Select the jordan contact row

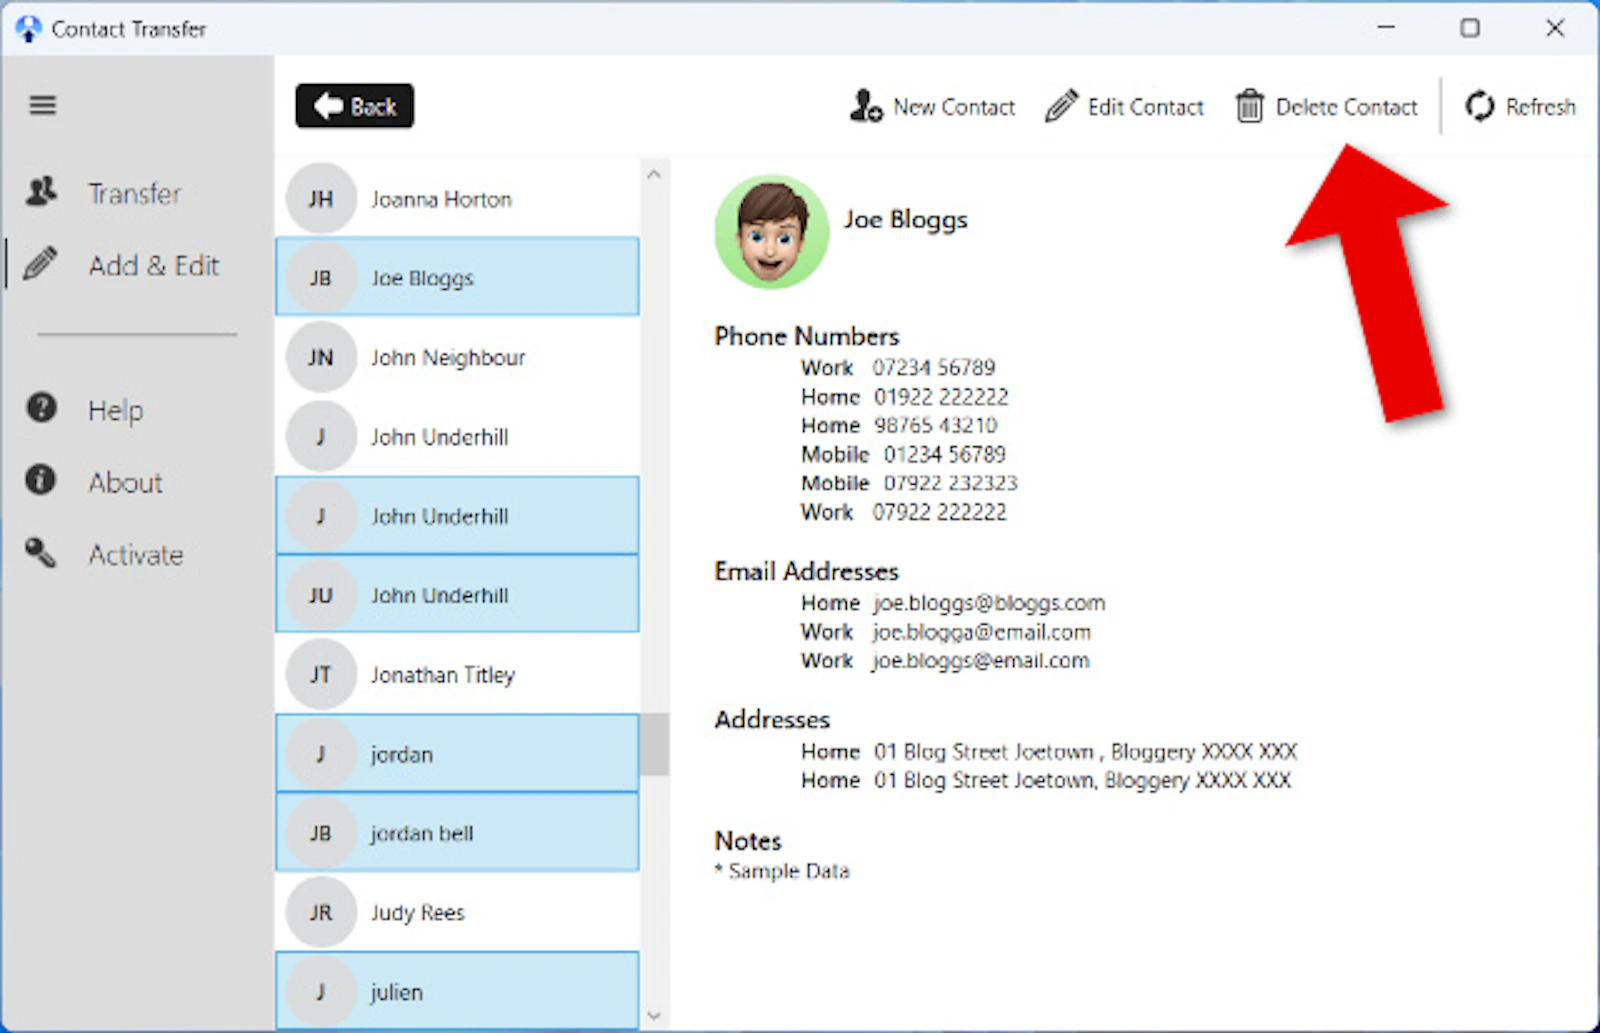457,753
